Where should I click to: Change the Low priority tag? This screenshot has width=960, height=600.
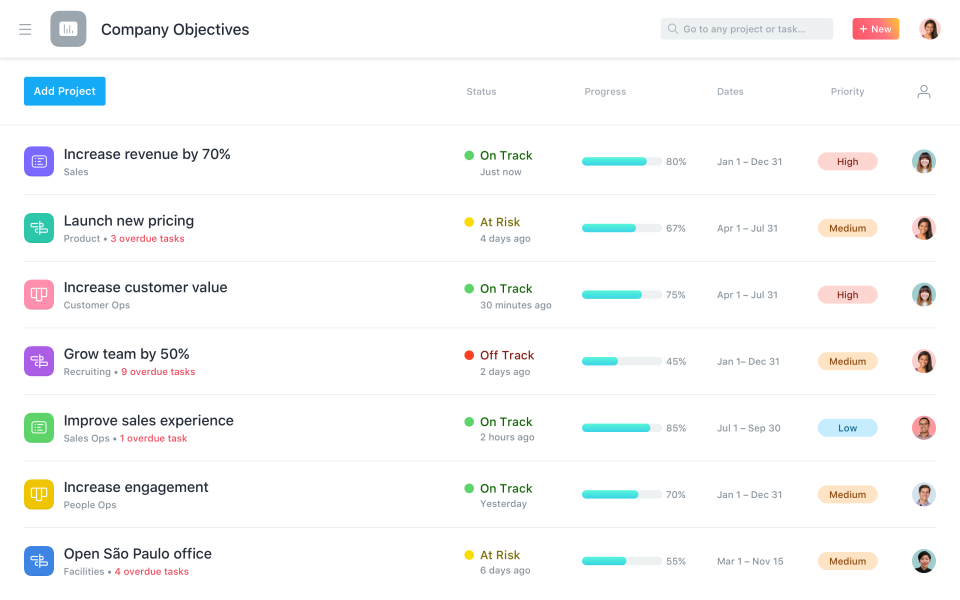point(847,428)
